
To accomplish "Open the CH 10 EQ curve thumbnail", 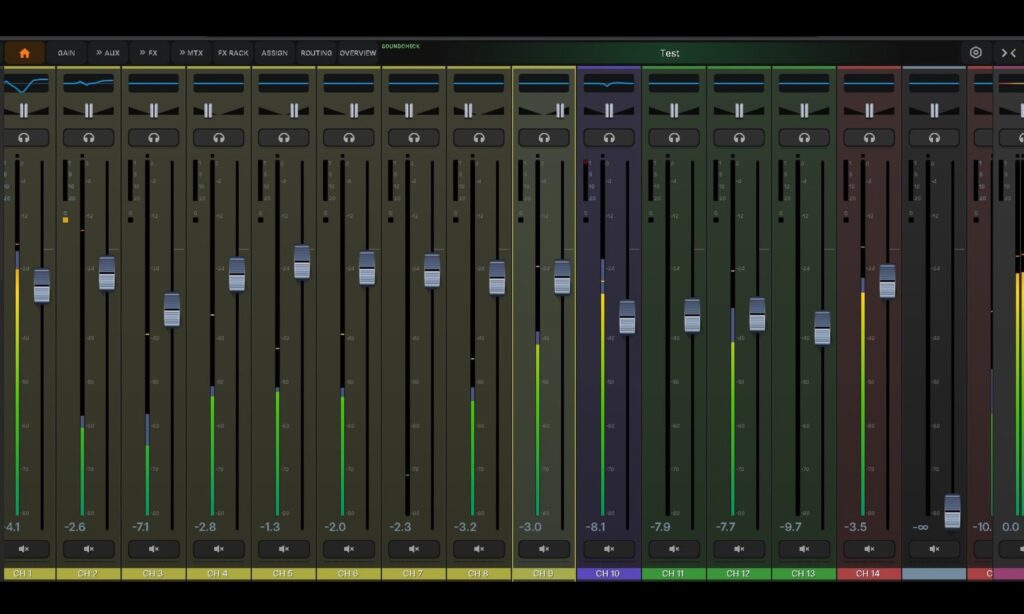I will coord(609,83).
